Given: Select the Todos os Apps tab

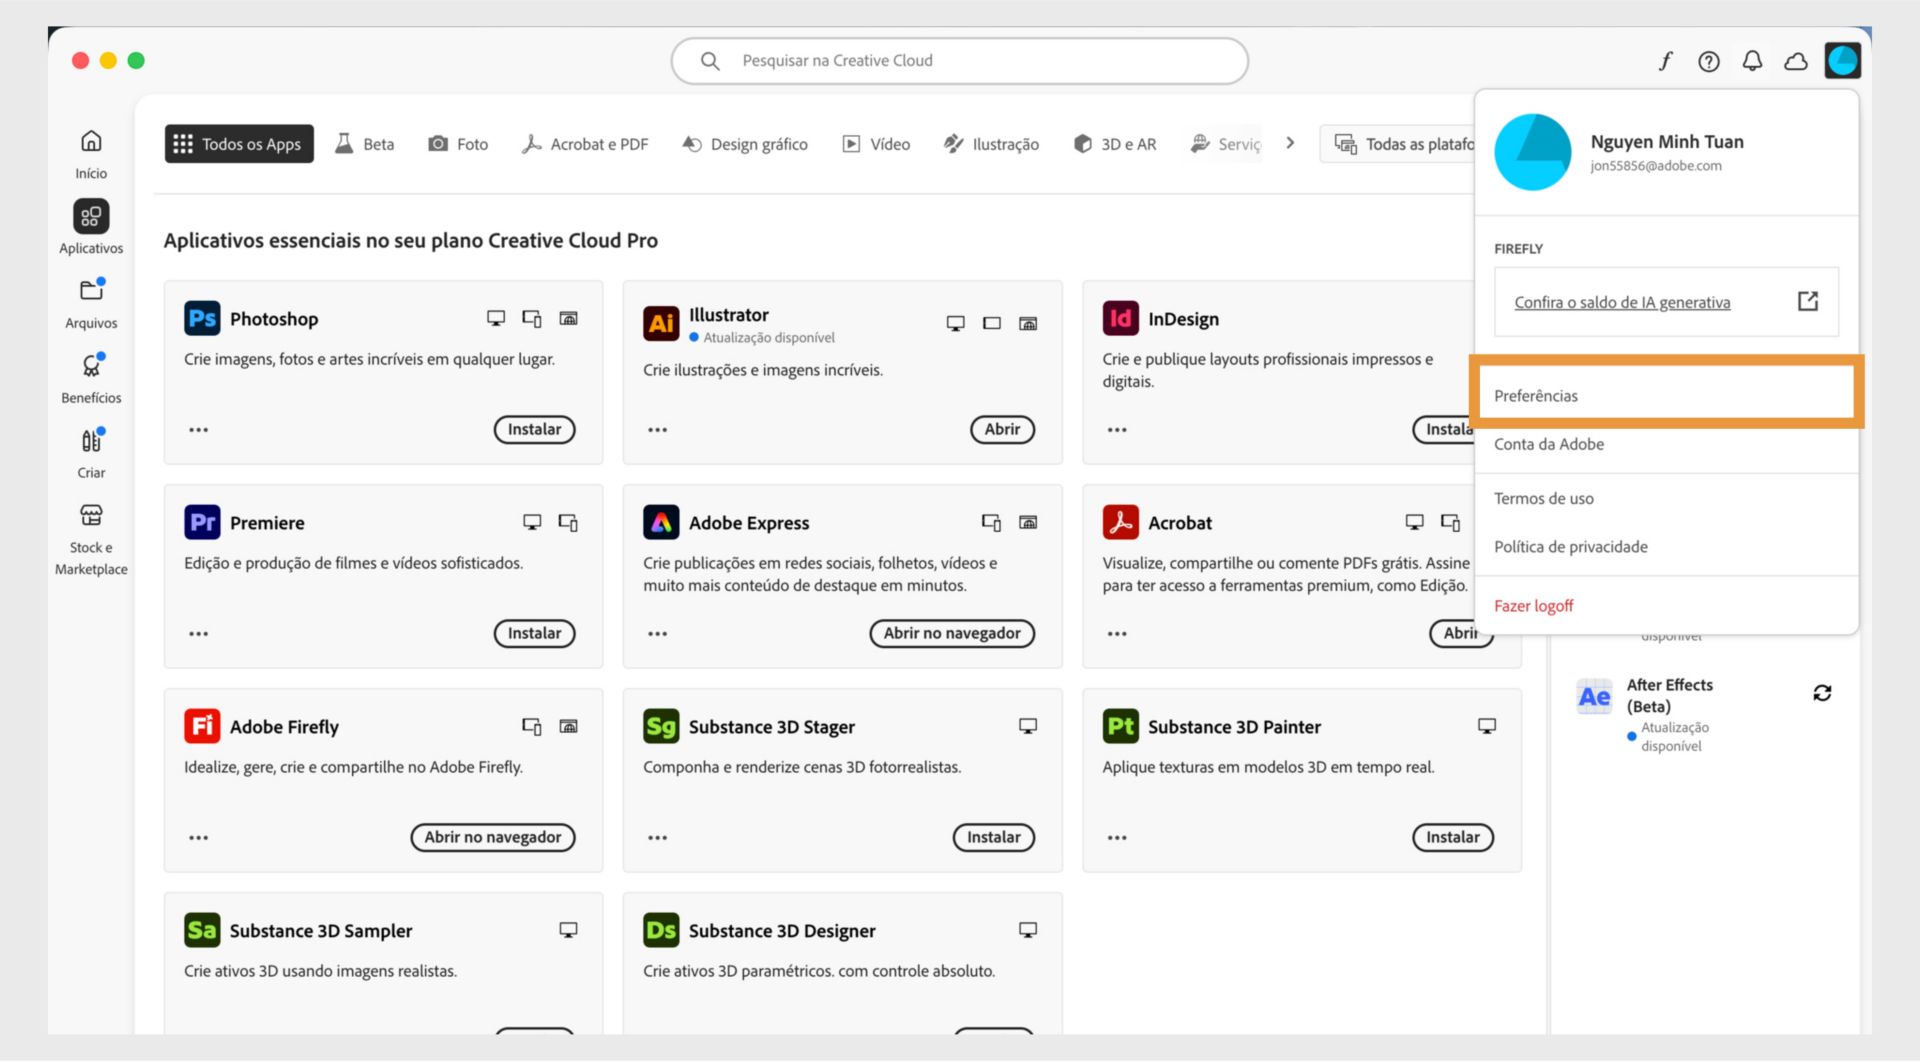Looking at the screenshot, I should coord(239,144).
